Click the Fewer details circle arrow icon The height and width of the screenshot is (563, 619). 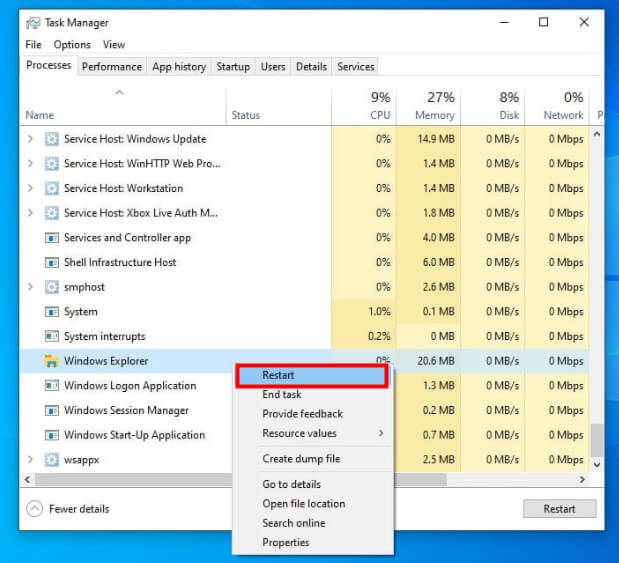pos(34,509)
